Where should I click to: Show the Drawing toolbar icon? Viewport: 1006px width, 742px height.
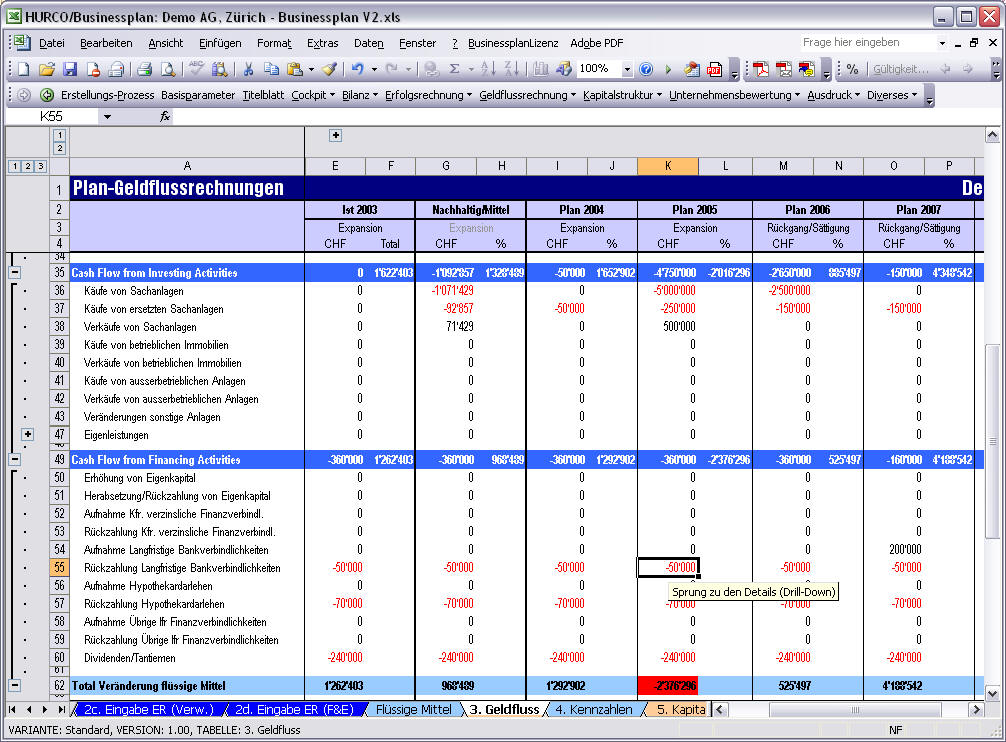tap(563, 69)
